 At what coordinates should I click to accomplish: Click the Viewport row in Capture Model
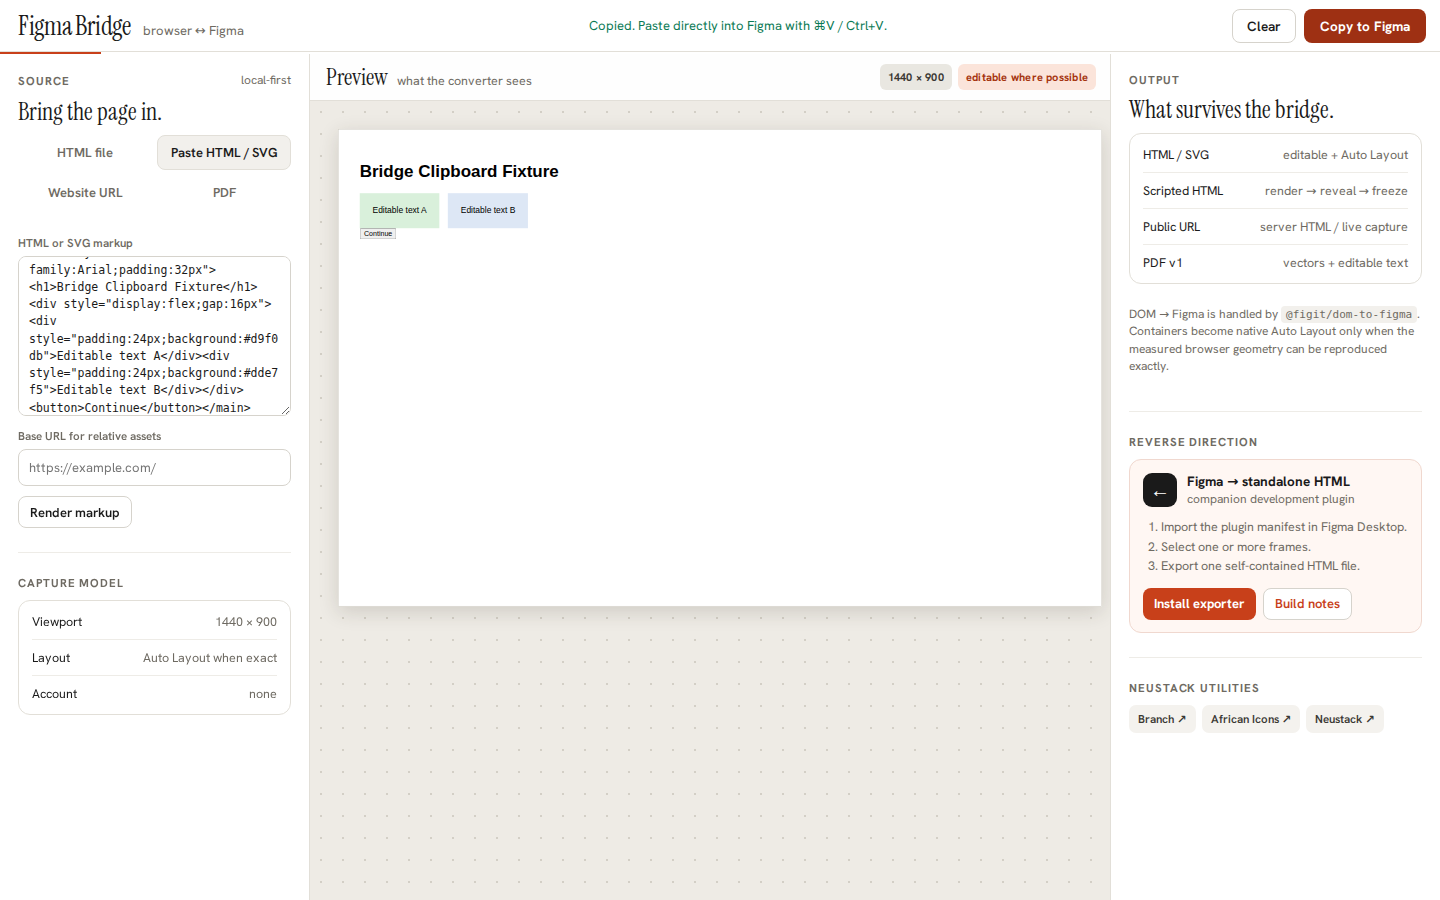[x=154, y=622]
